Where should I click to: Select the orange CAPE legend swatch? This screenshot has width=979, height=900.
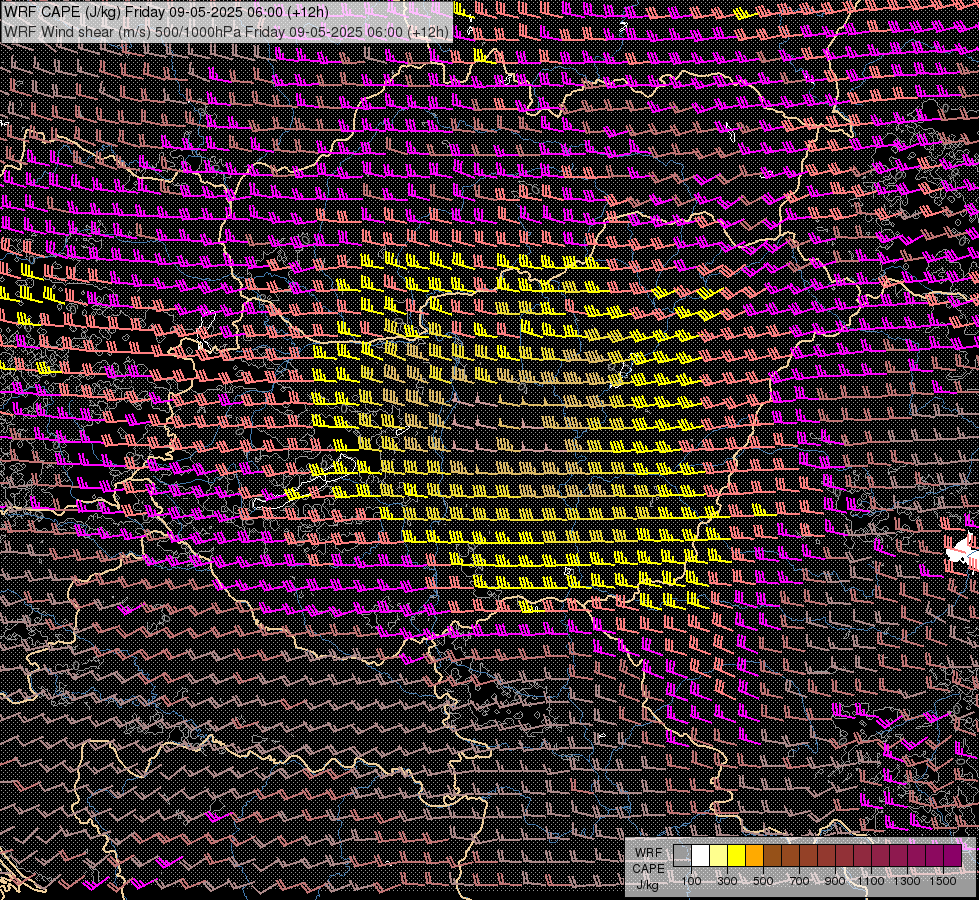754,856
